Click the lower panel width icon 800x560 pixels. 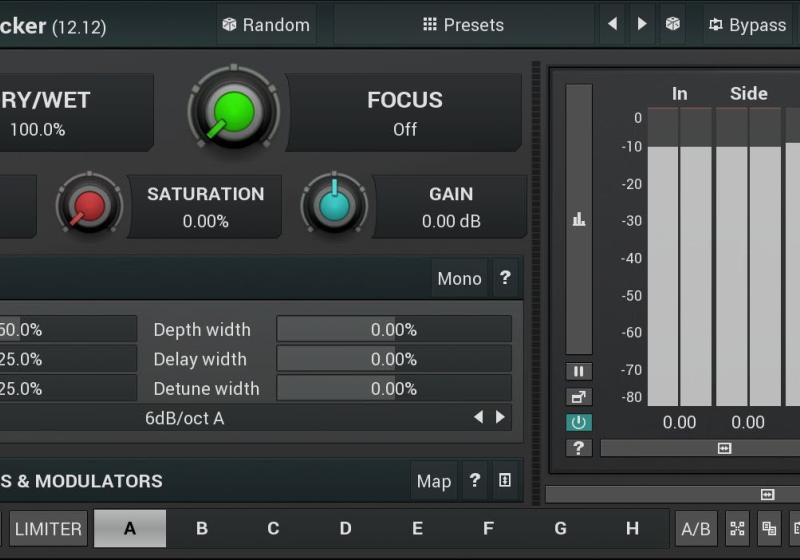click(x=767, y=494)
